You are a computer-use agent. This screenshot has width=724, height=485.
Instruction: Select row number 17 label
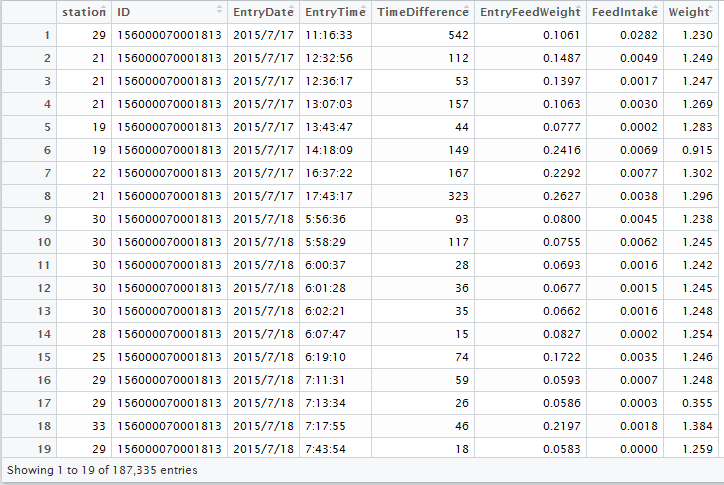pos(44,403)
